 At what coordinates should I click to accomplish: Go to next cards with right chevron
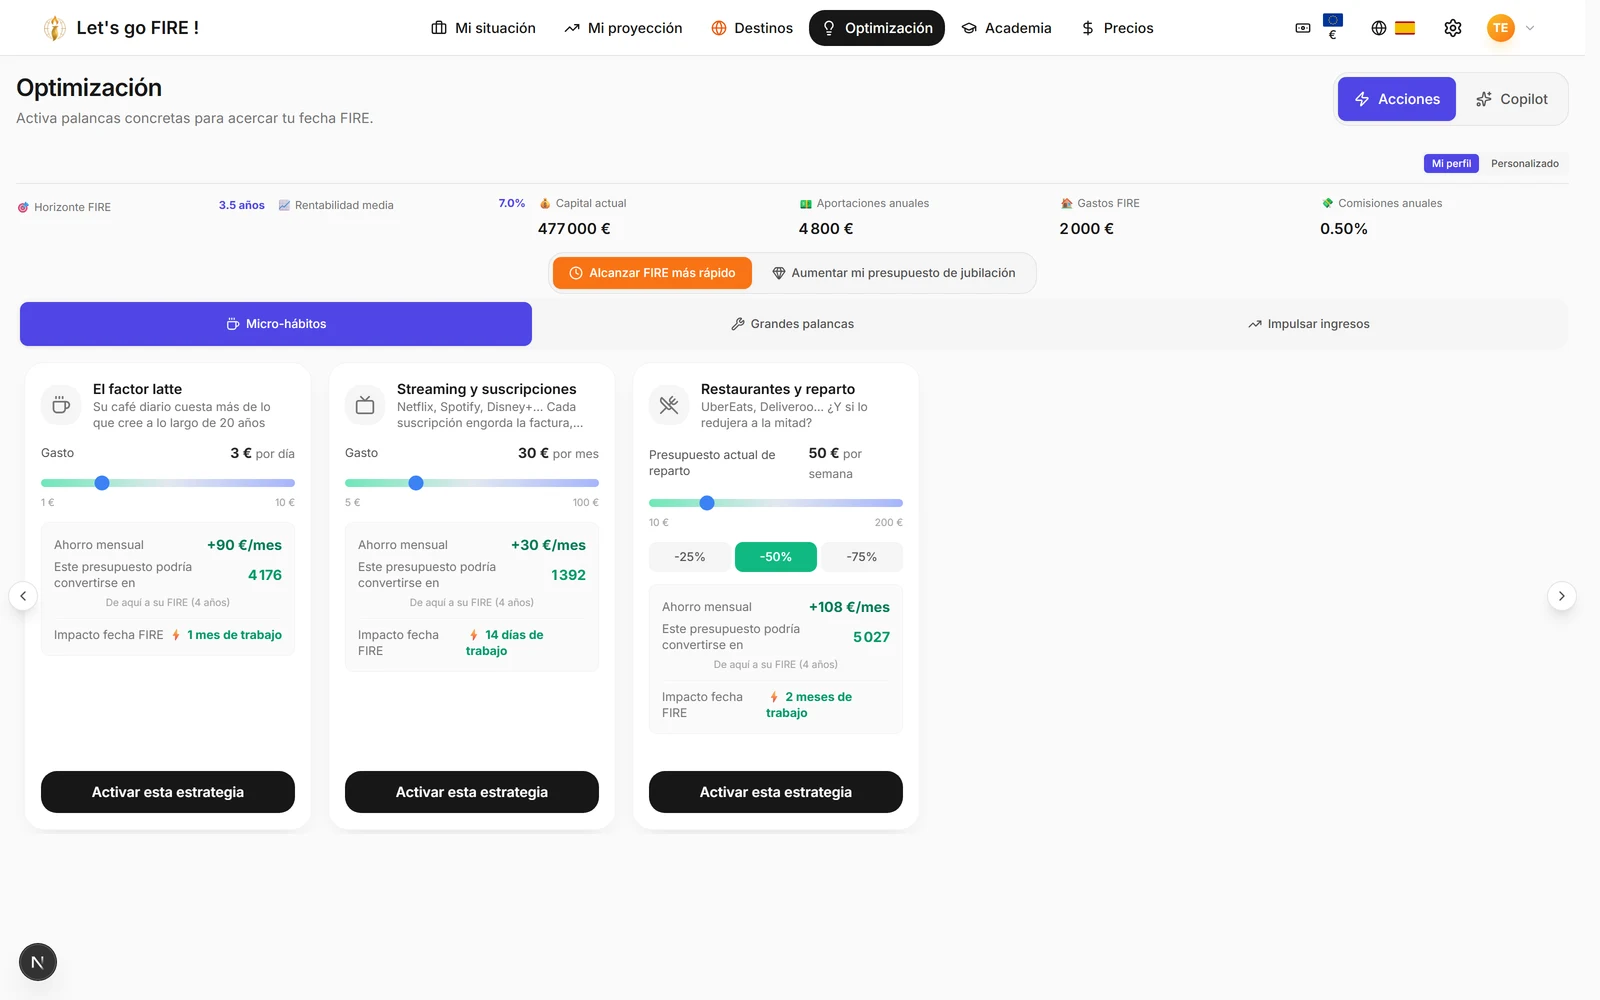pos(1561,596)
